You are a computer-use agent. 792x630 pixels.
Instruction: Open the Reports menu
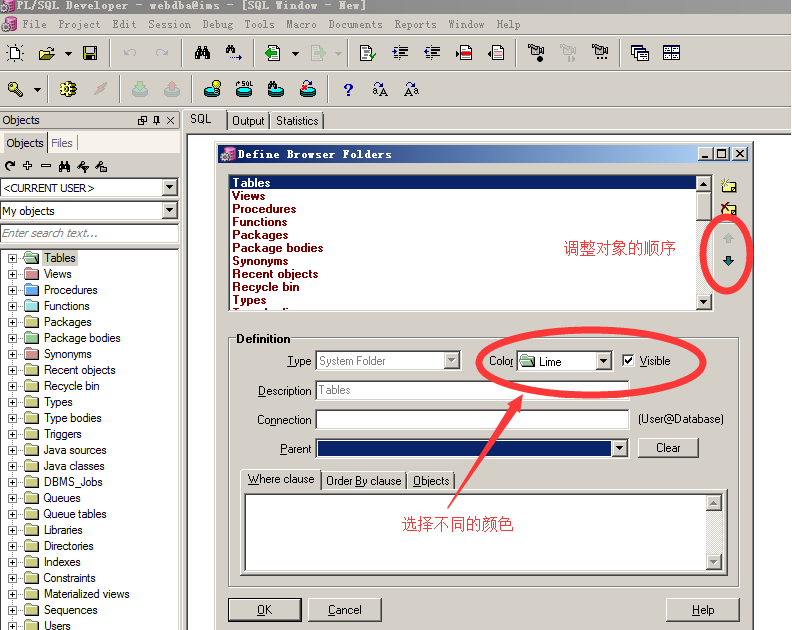[x=415, y=24]
